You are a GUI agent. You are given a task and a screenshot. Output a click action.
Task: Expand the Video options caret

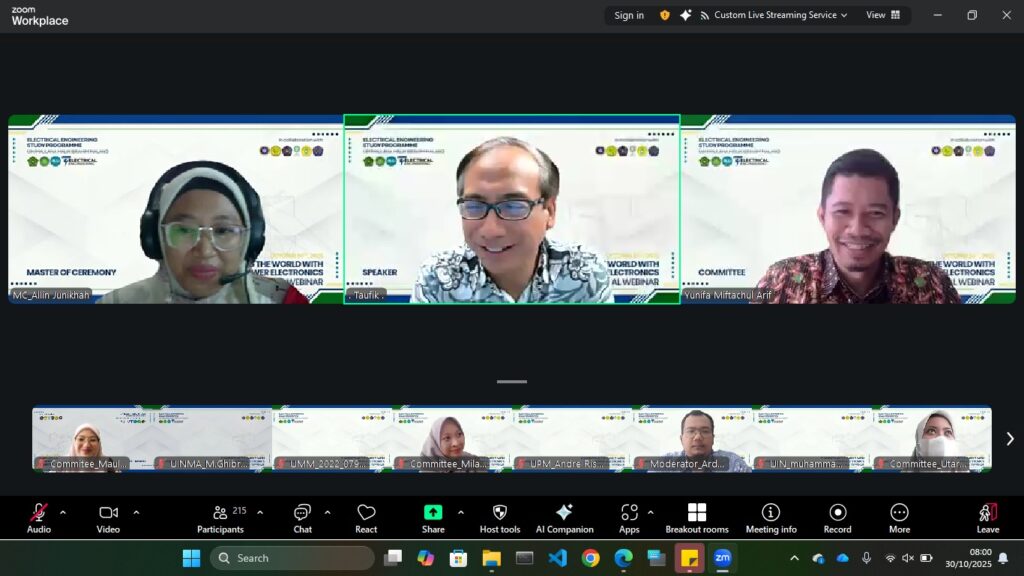[x=136, y=513]
